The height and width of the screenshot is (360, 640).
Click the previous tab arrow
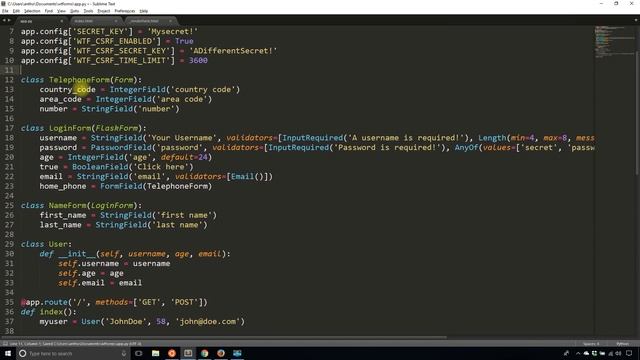tap(4, 20)
